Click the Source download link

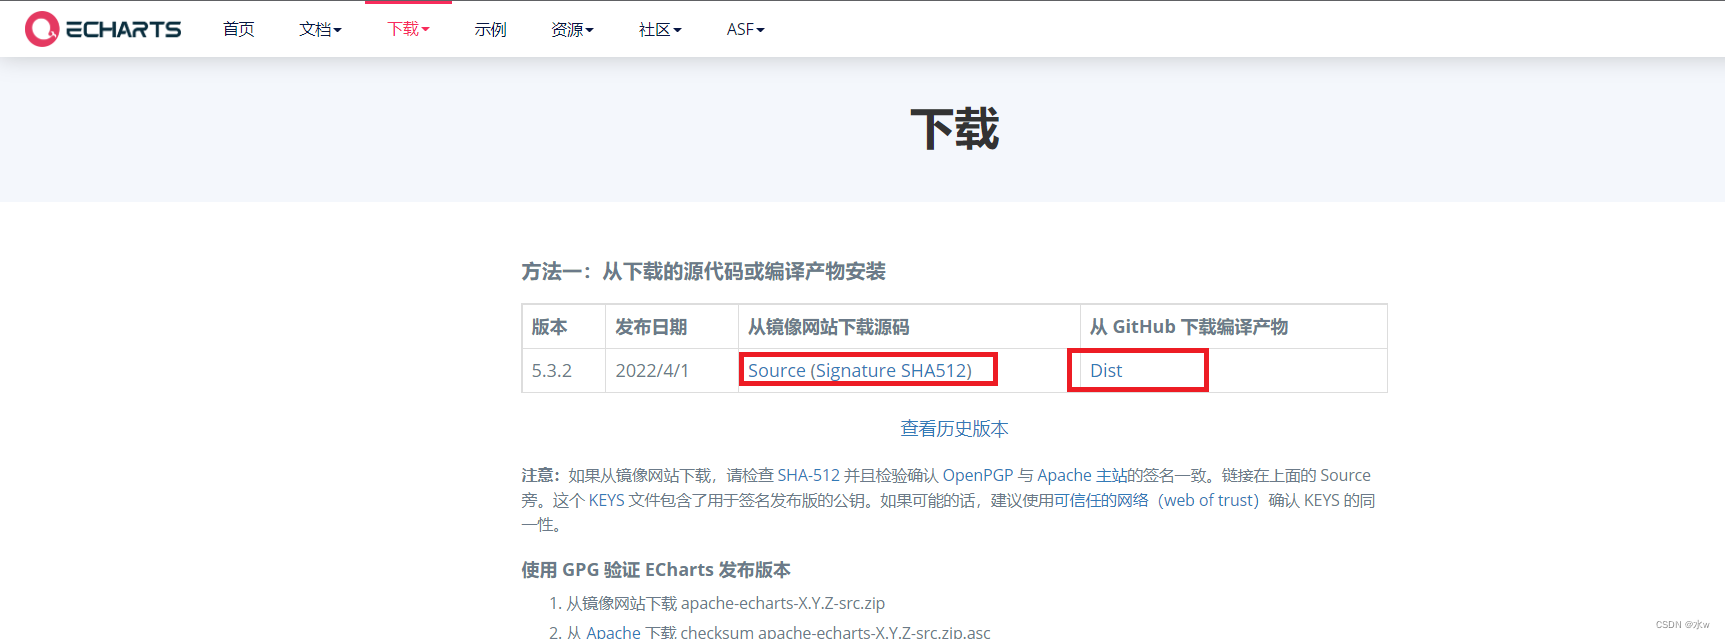tap(777, 371)
